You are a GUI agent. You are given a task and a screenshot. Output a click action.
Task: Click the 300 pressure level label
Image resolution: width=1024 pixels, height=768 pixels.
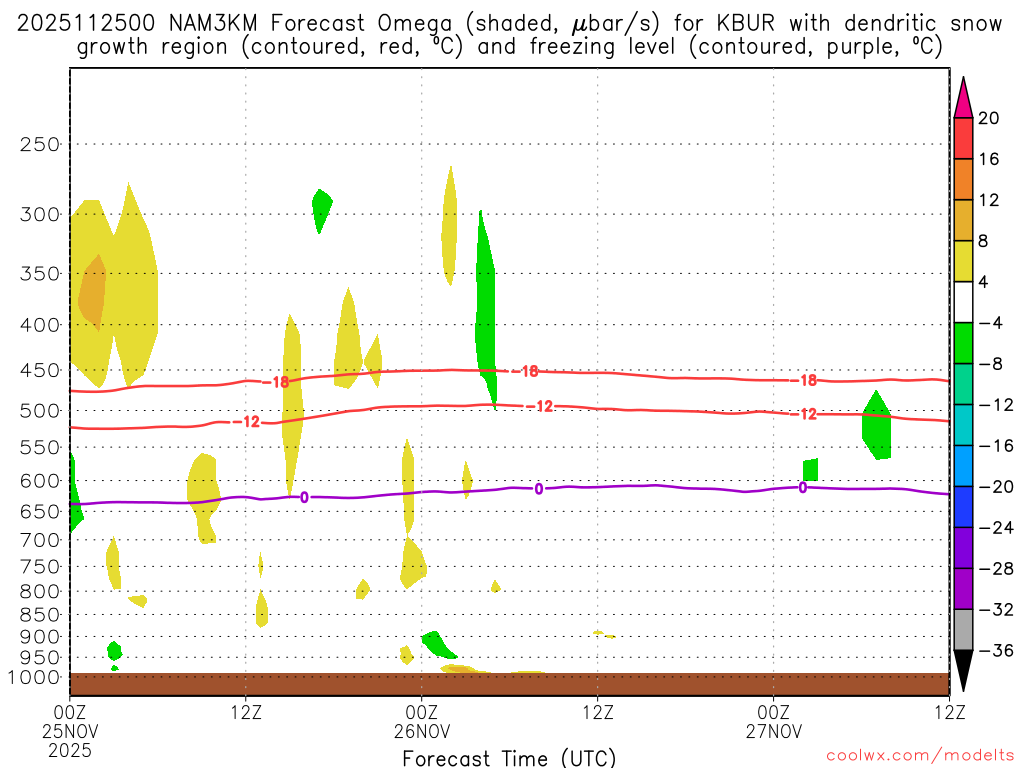(40, 214)
